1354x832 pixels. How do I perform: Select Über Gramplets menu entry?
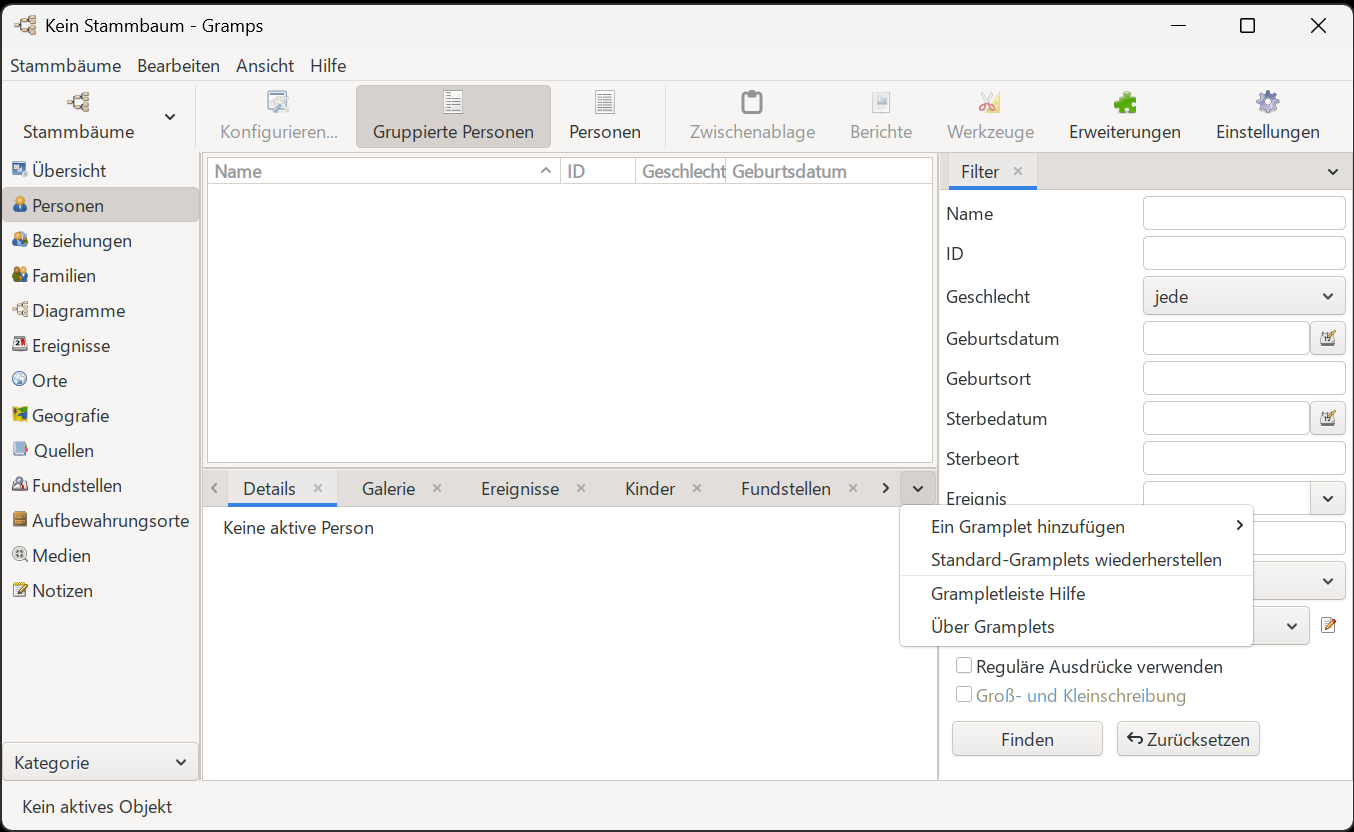tap(1076, 627)
